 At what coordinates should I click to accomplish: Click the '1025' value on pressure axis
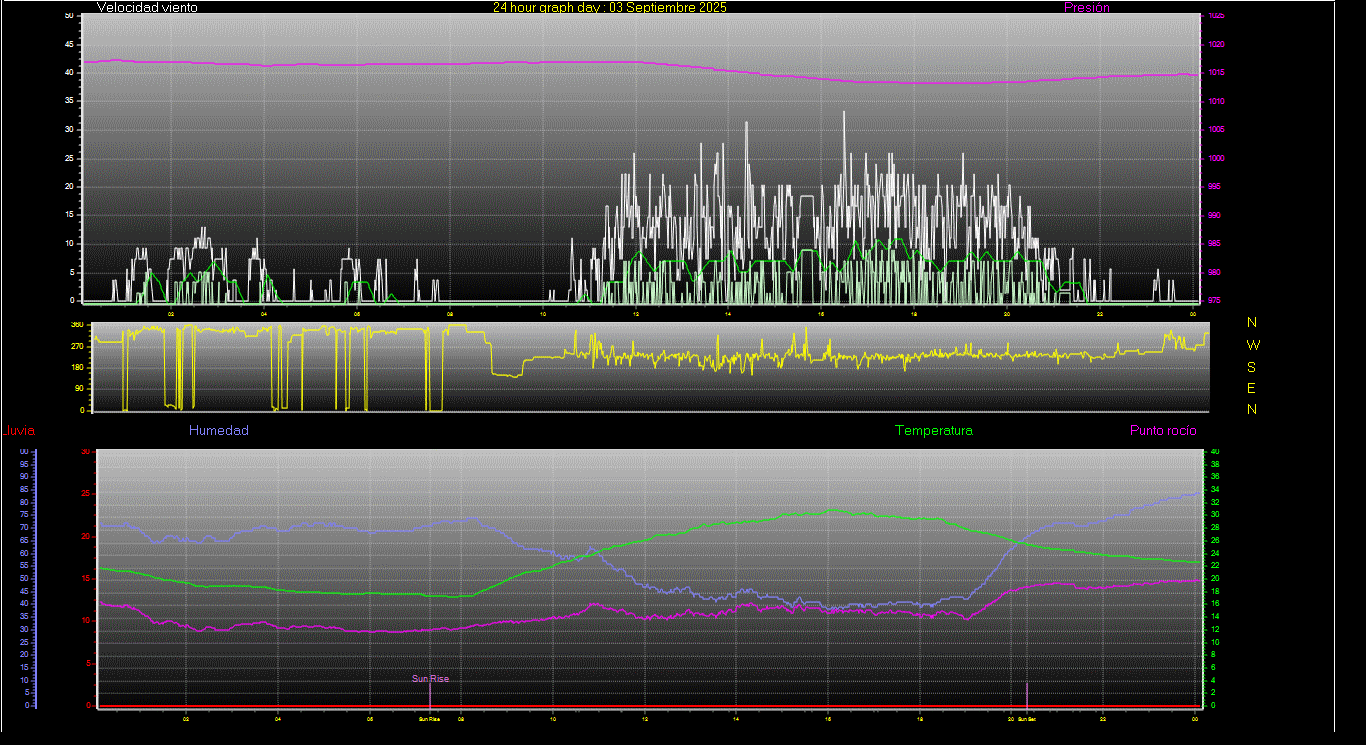(1216, 16)
